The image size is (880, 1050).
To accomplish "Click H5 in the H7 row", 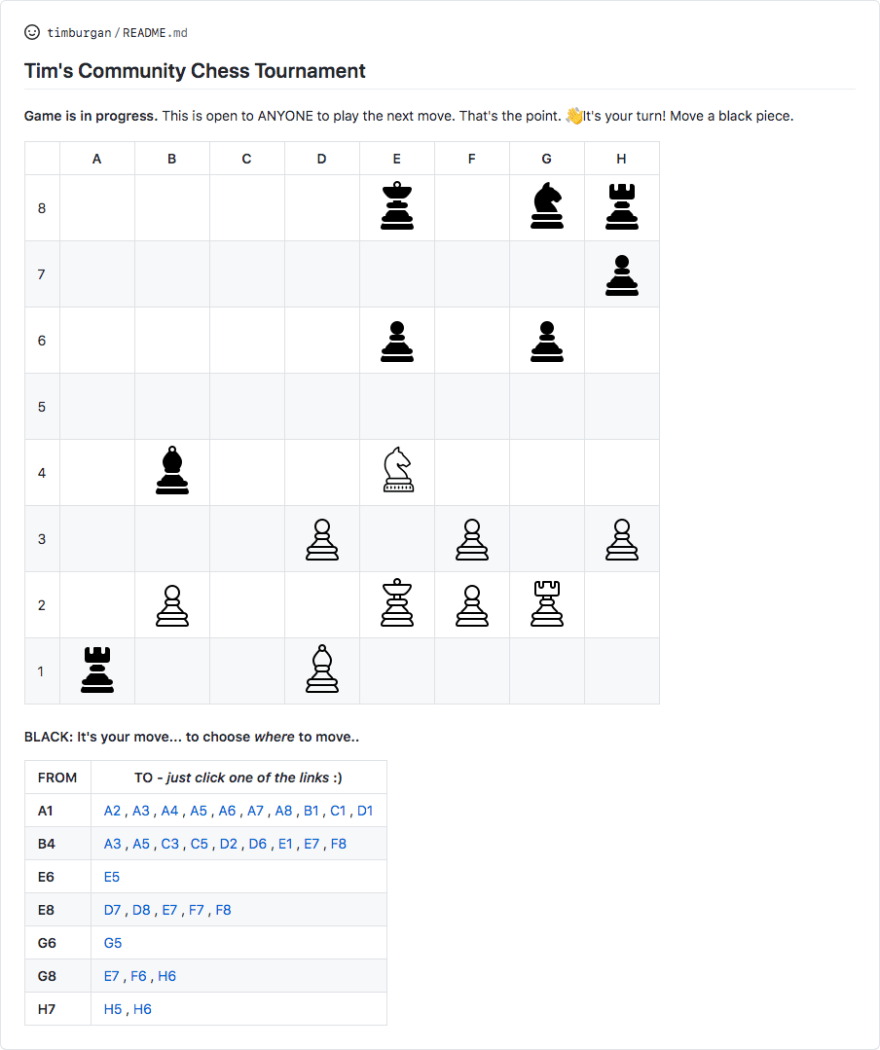I will pos(113,1009).
